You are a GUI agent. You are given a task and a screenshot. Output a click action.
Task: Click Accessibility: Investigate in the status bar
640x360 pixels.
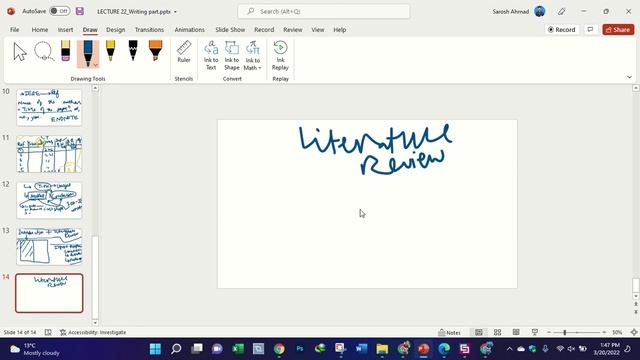[93, 332]
